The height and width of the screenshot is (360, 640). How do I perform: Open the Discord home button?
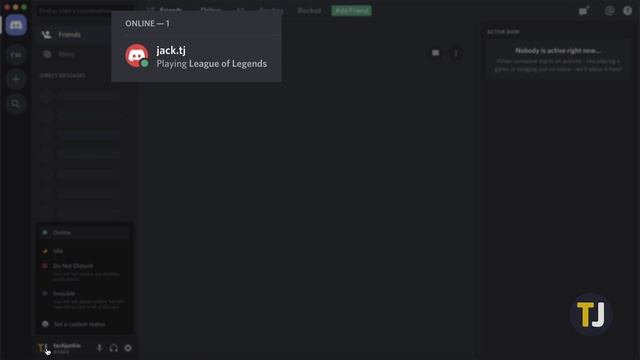tap(16, 25)
